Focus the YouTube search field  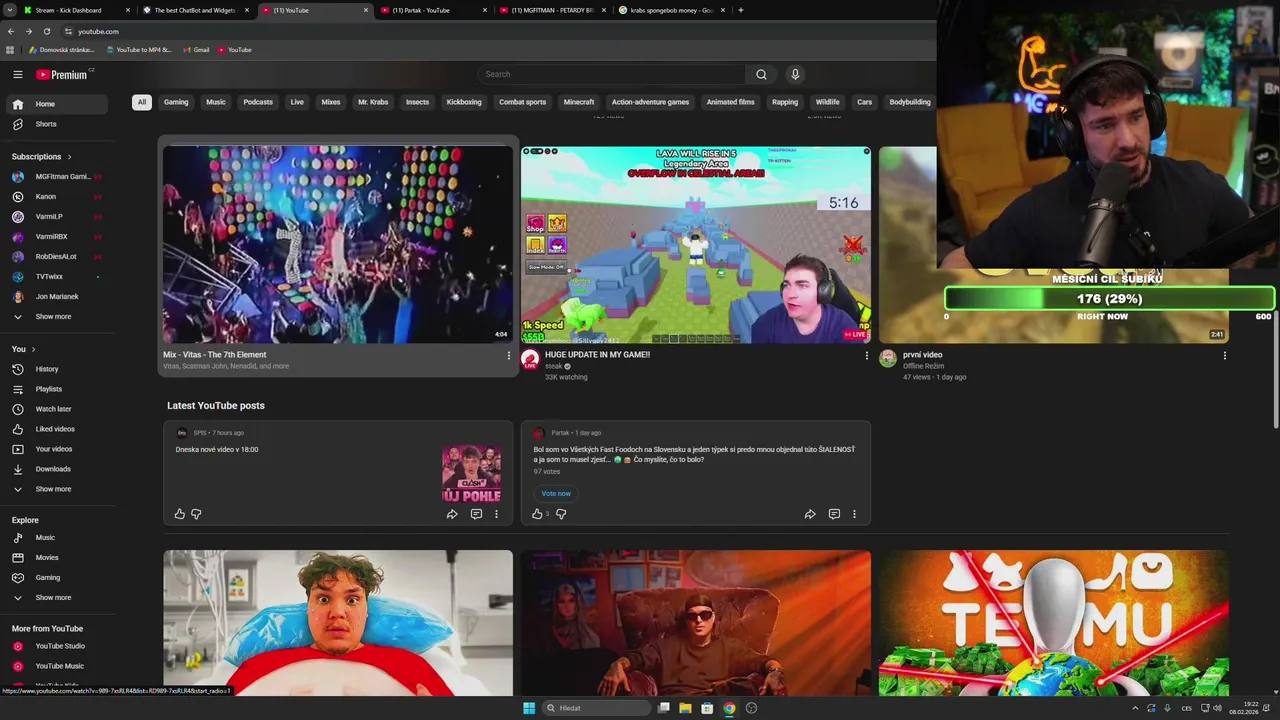[612, 74]
